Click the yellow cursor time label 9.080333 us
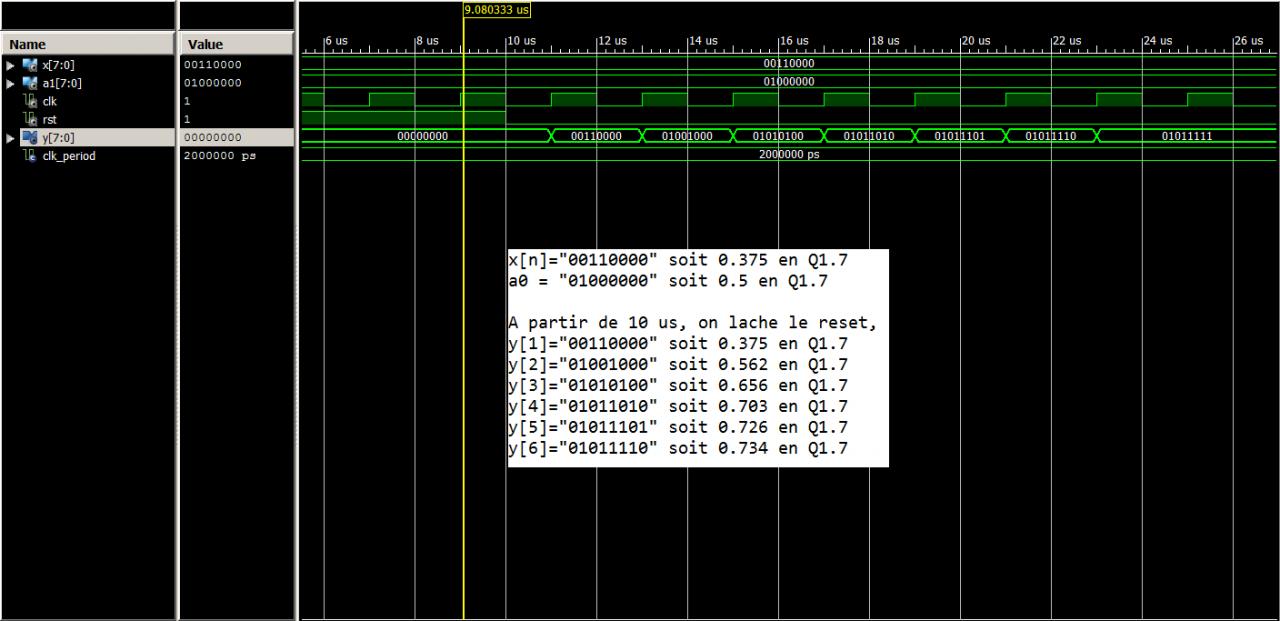The image size is (1280, 621). tap(497, 9)
